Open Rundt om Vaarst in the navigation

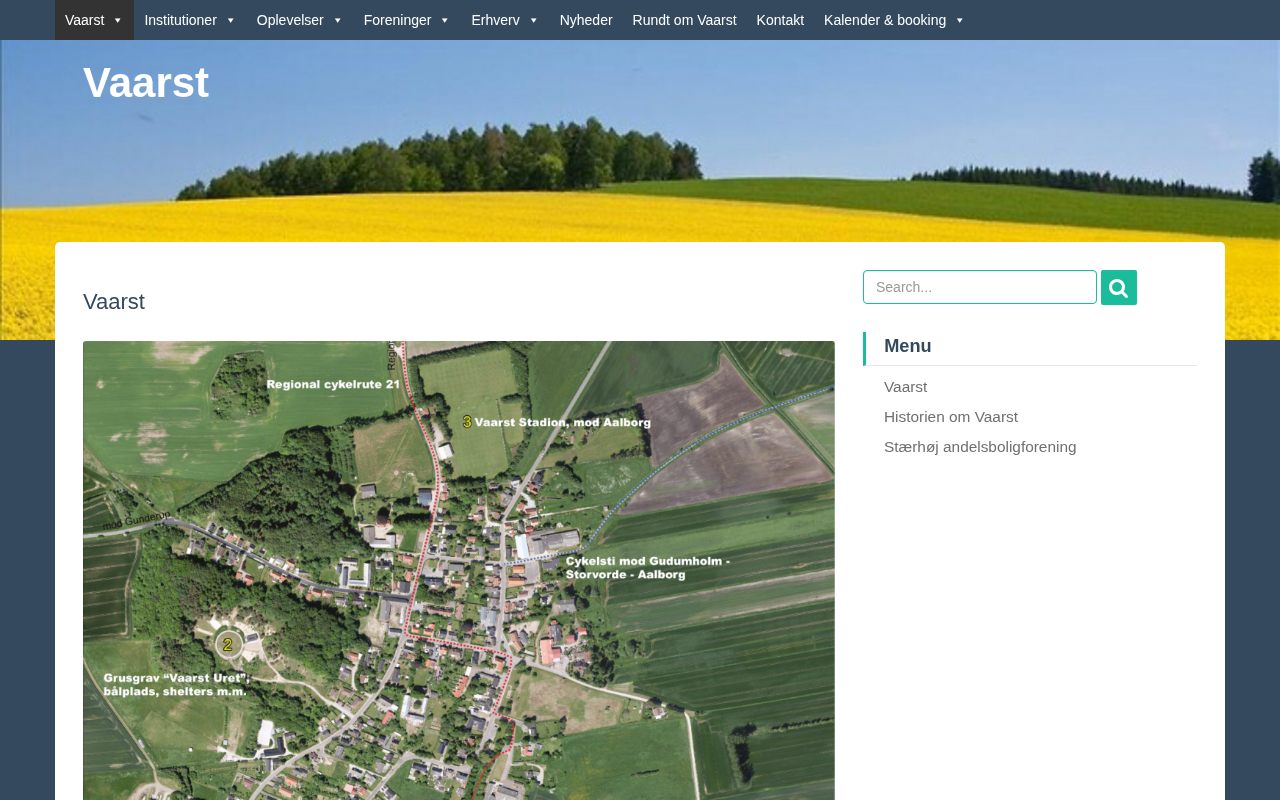tap(684, 20)
